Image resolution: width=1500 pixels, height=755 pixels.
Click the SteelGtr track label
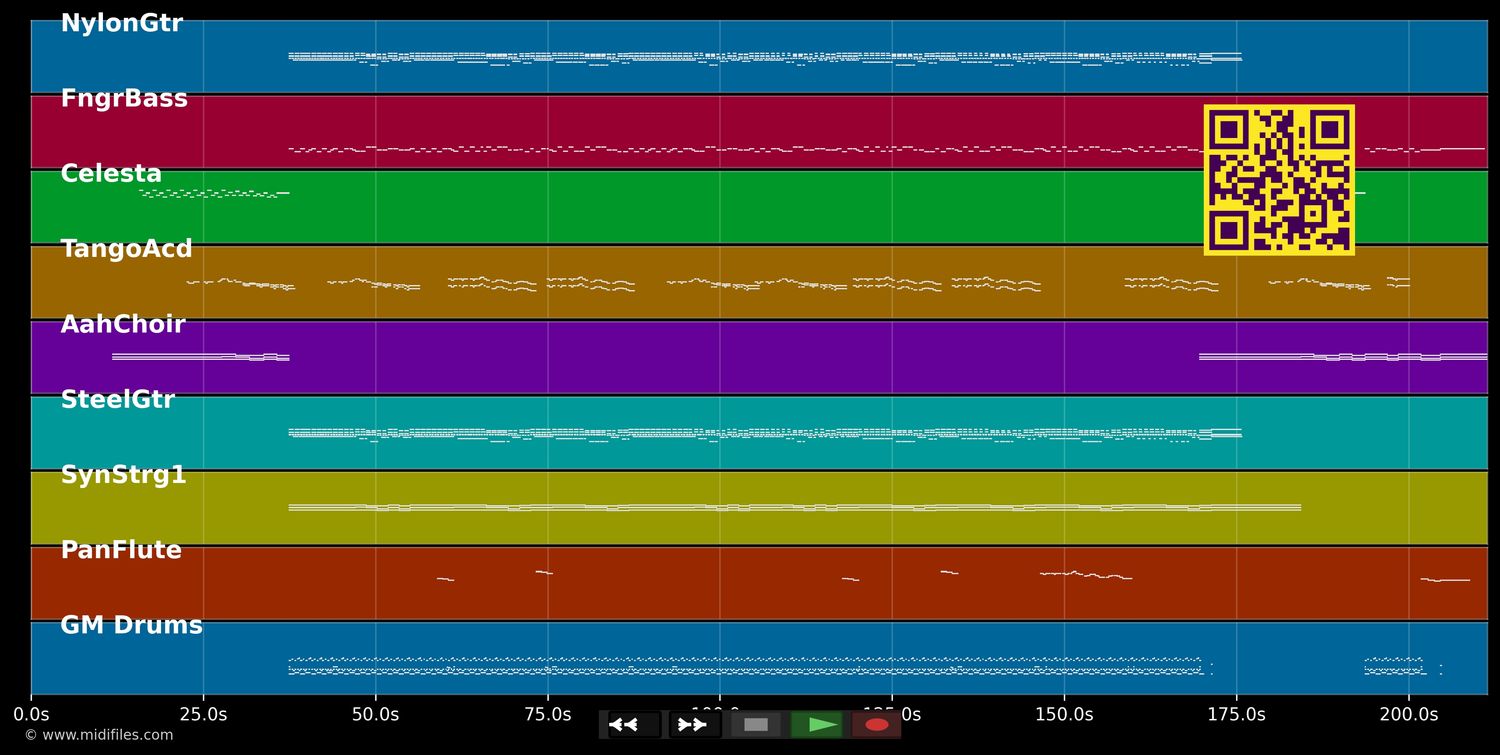[117, 400]
